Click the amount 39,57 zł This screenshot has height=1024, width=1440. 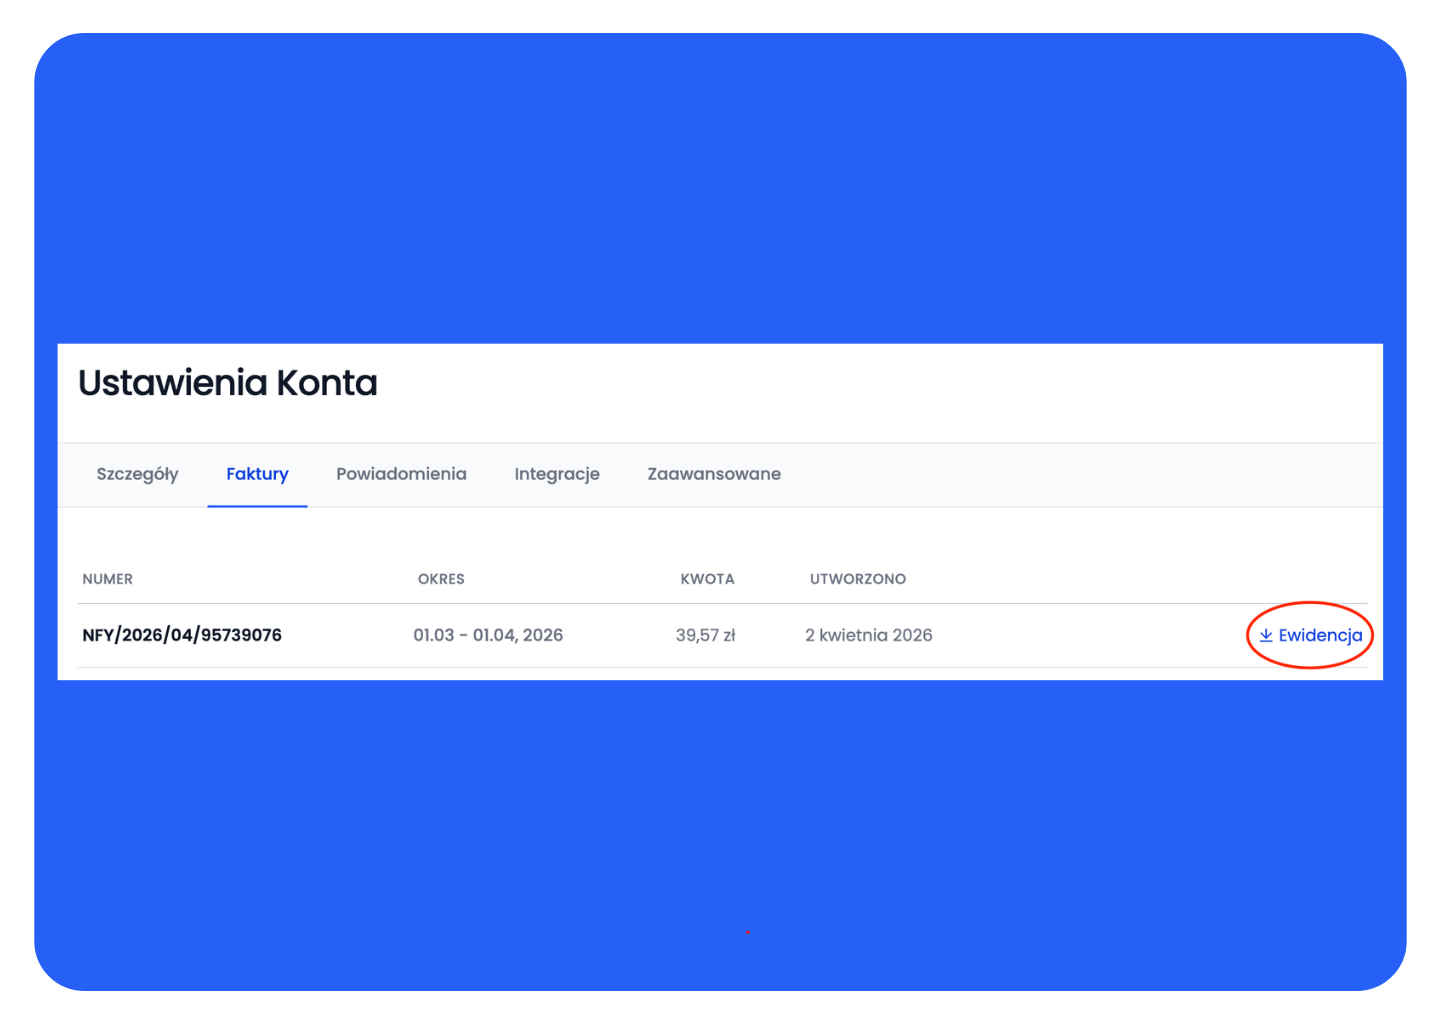pyautogui.click(x=705, y=635)
